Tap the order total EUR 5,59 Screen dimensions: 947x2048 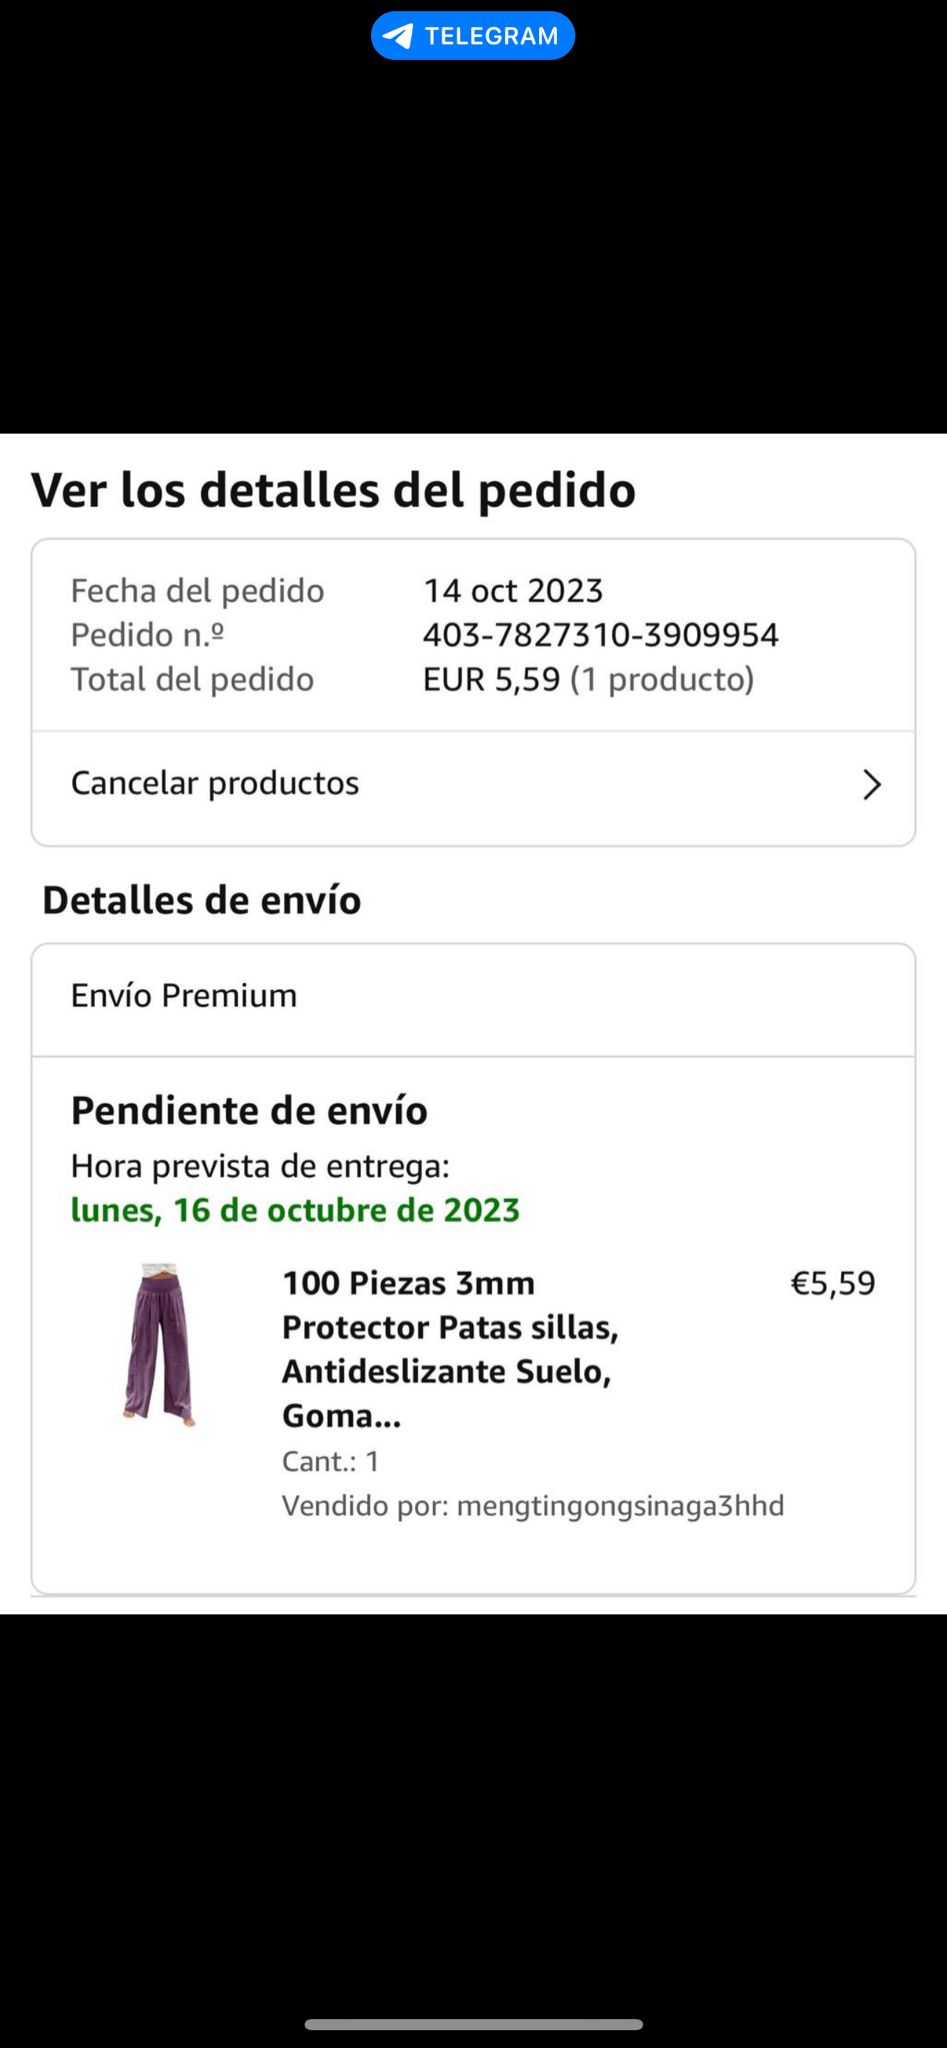click(491, 680)
